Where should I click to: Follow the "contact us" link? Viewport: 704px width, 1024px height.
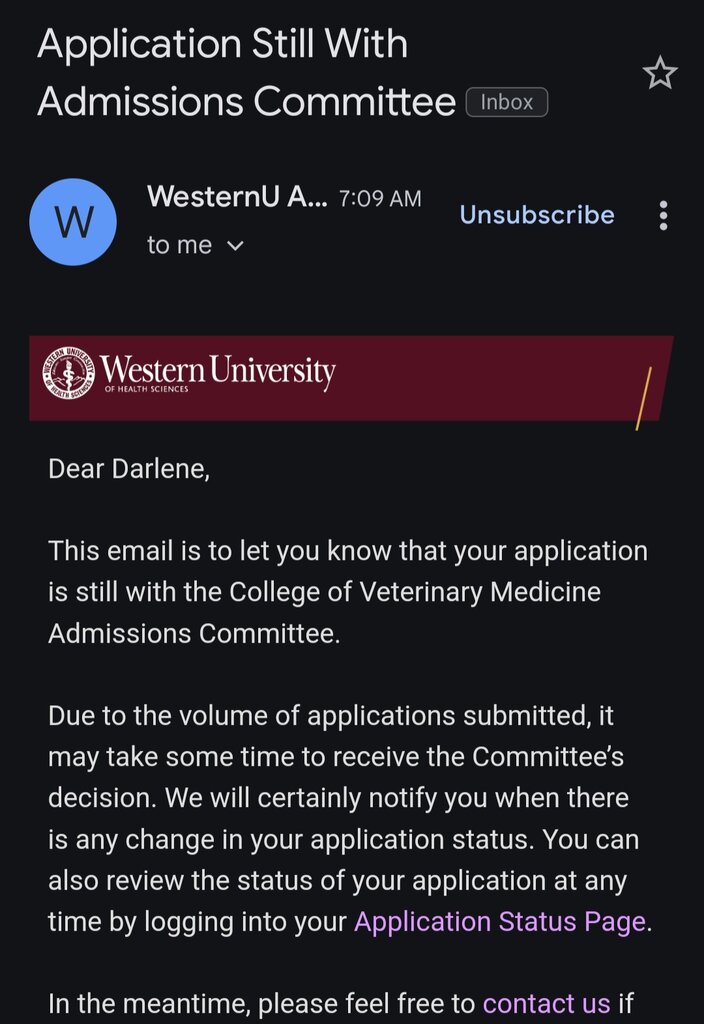point(546,1003)
